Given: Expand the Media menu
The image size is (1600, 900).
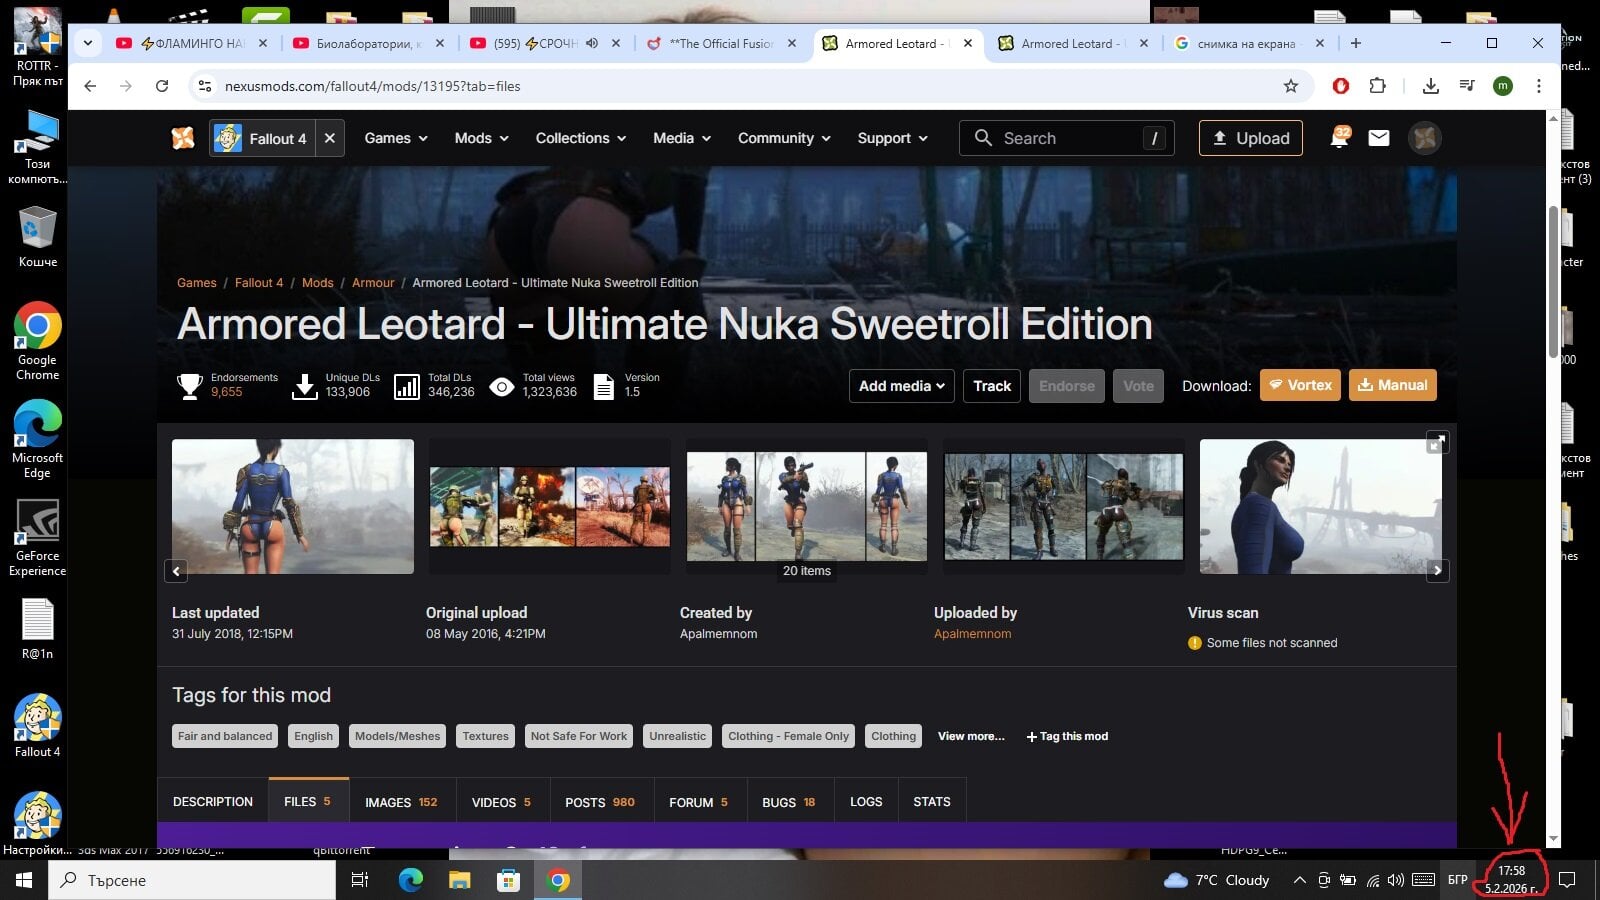Looking at the screenshot, I should 682,138.
